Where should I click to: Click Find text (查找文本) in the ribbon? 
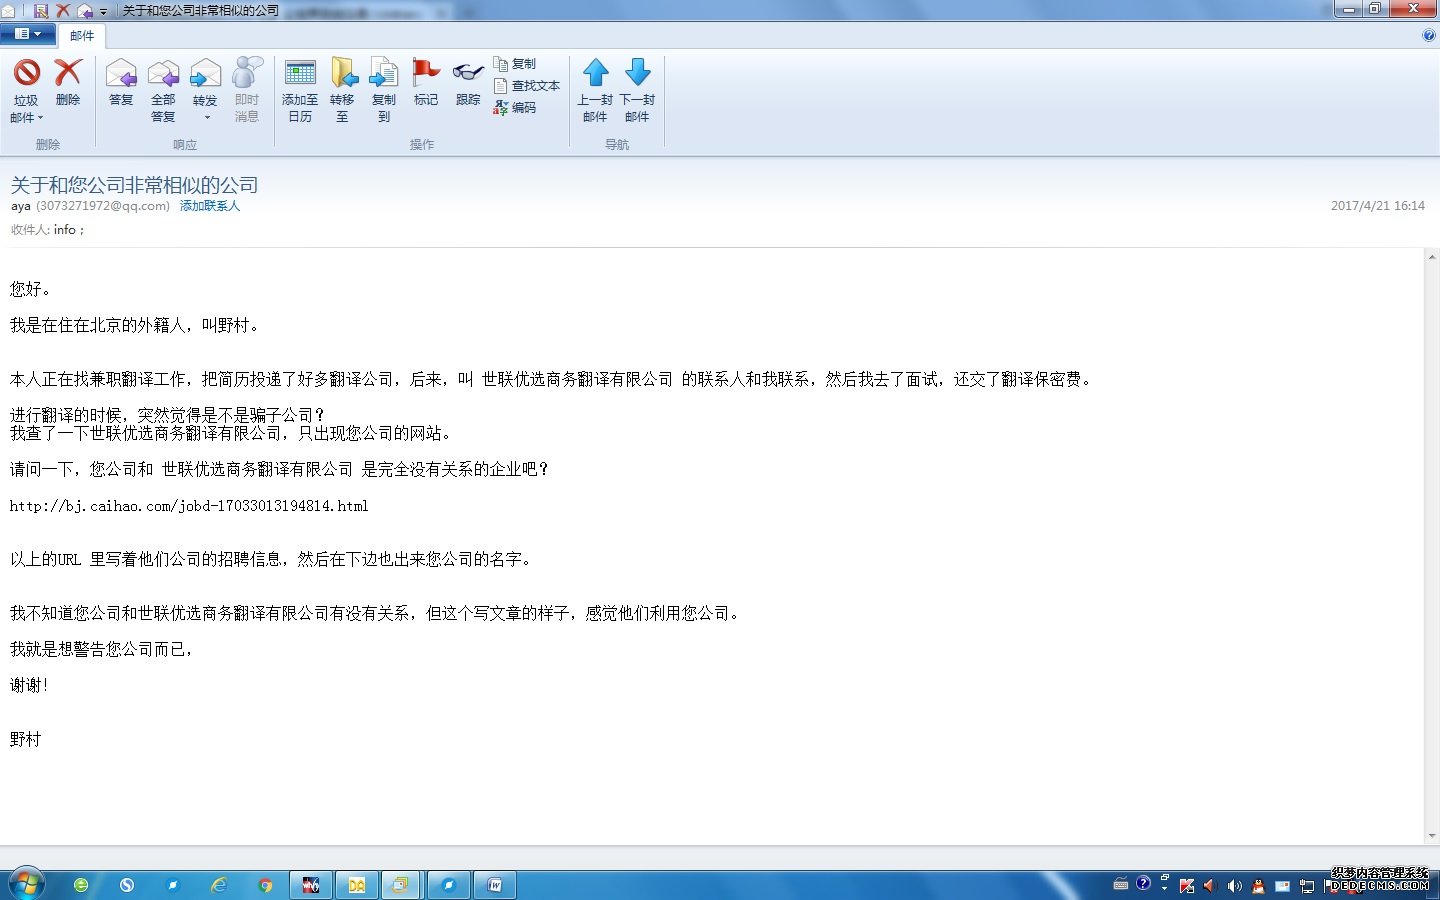click(527, 86)
